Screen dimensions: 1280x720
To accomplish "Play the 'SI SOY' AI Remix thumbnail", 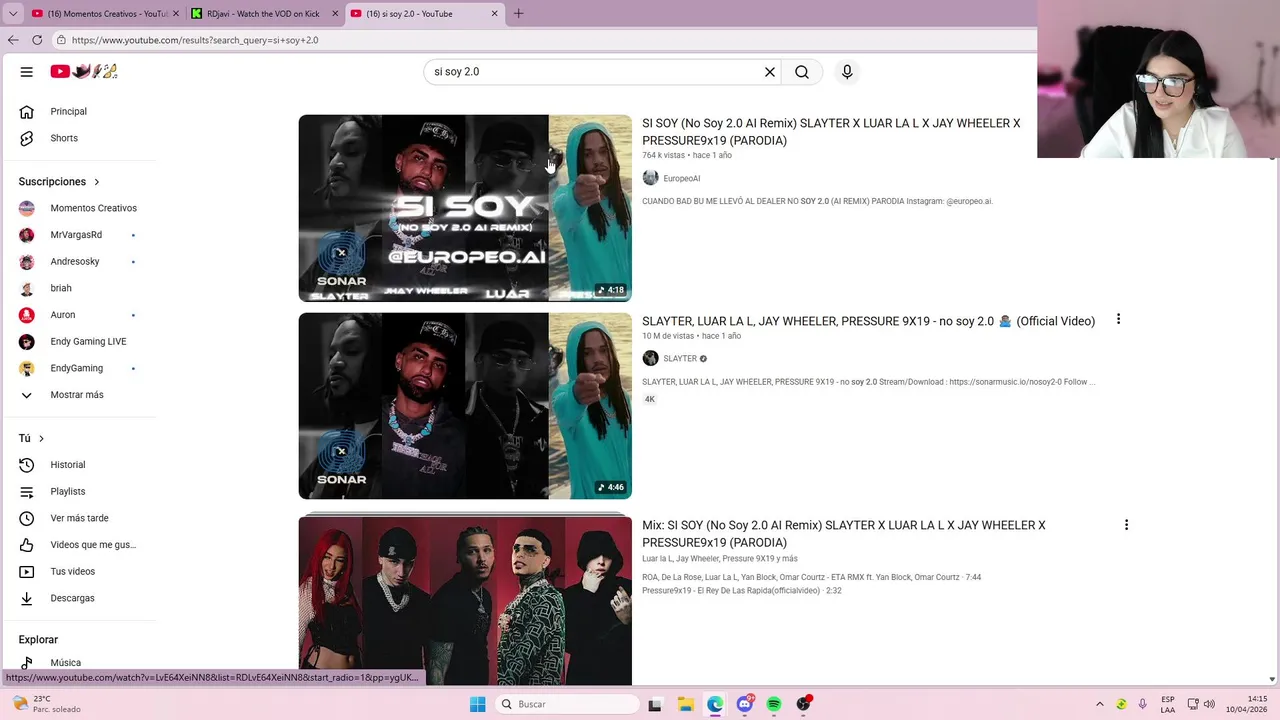I will click(x=465, y=208).
